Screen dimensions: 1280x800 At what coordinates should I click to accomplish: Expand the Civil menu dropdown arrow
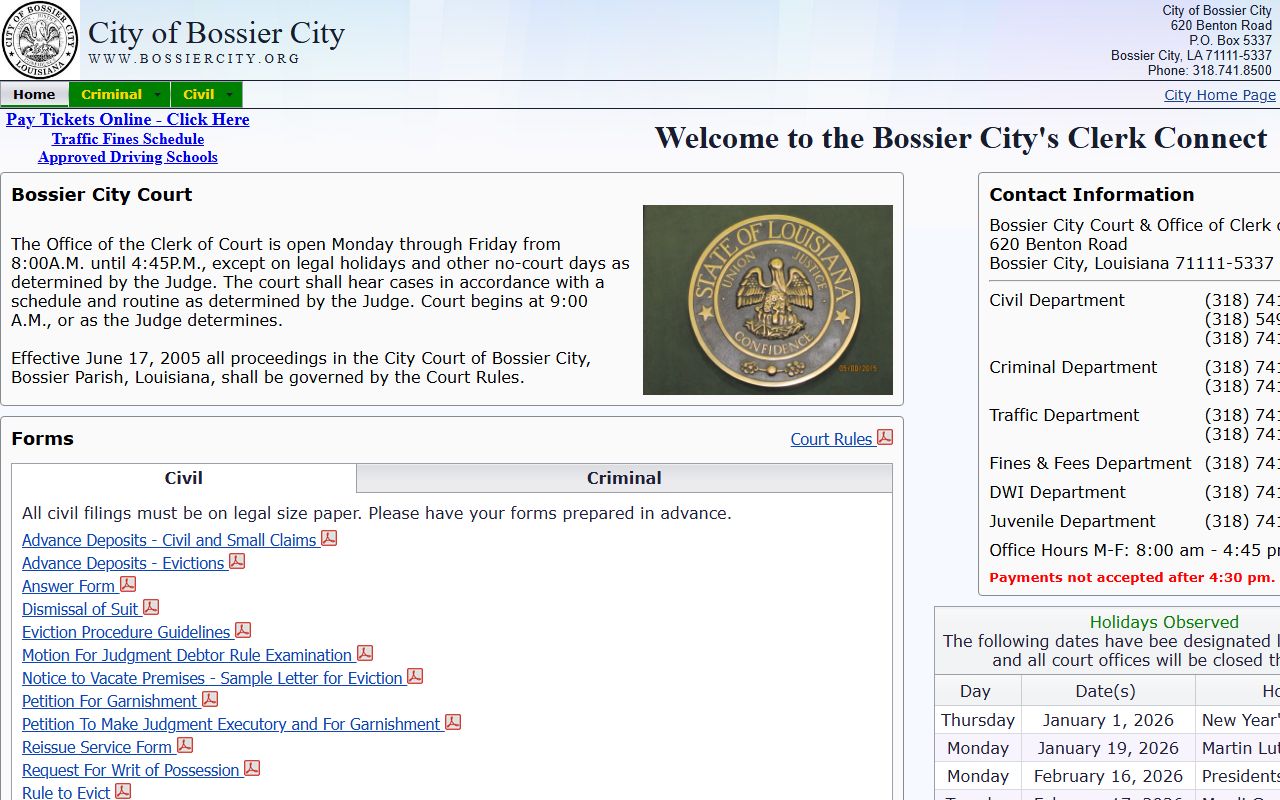[x=229, y=95]
